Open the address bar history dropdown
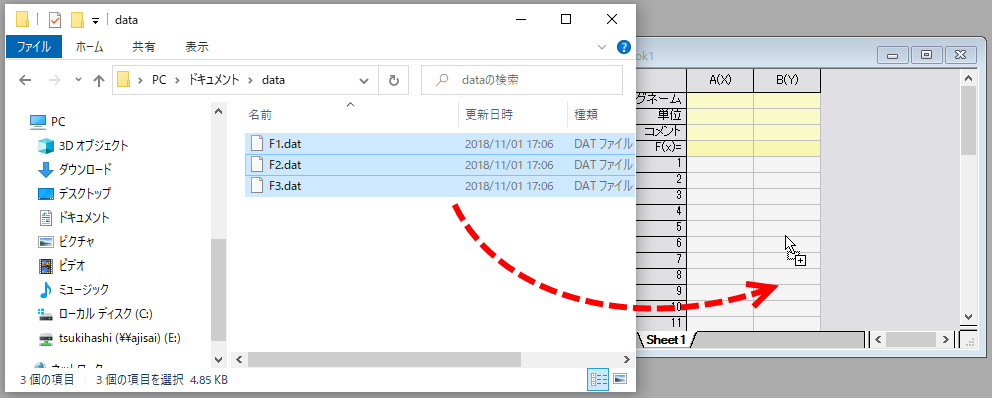 click(x=364, y=80)
